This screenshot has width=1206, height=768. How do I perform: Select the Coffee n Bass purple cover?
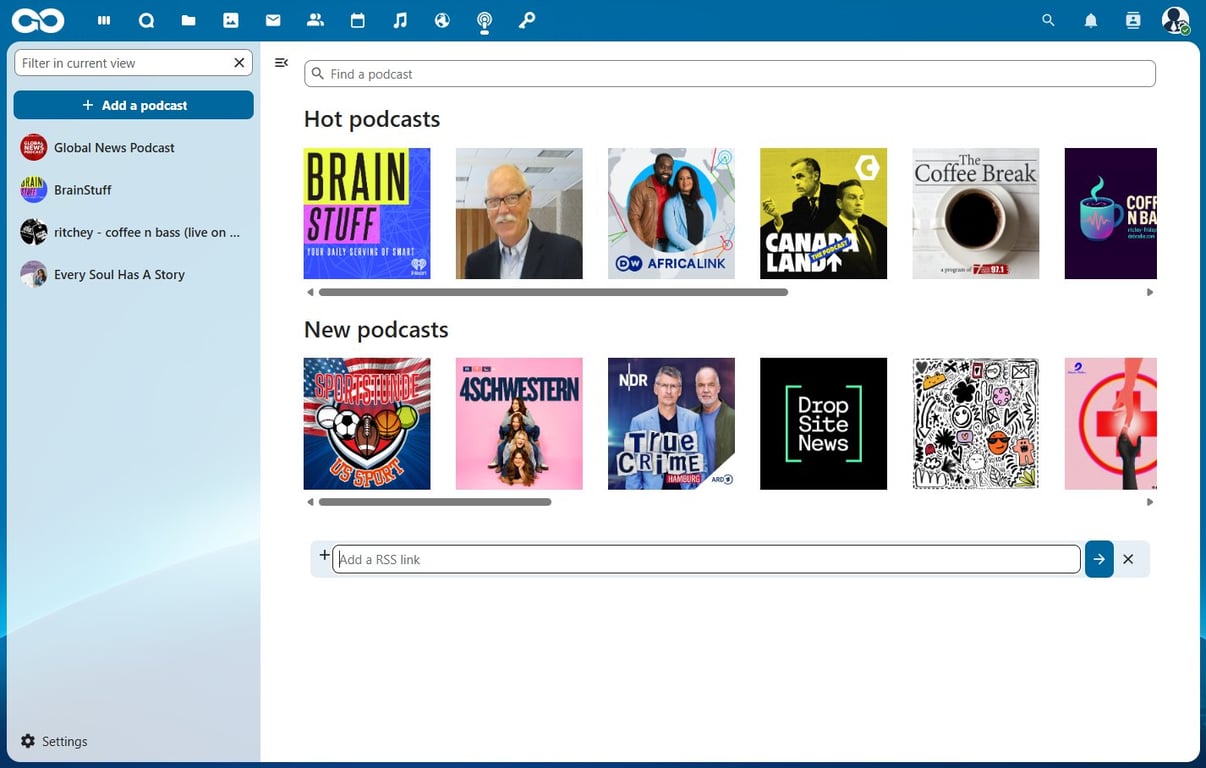point(1111,213)
